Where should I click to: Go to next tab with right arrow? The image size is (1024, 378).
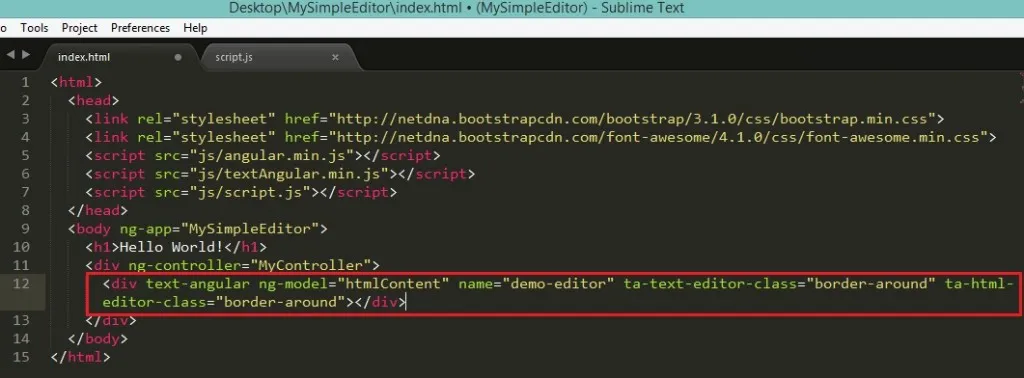(26, 55)
